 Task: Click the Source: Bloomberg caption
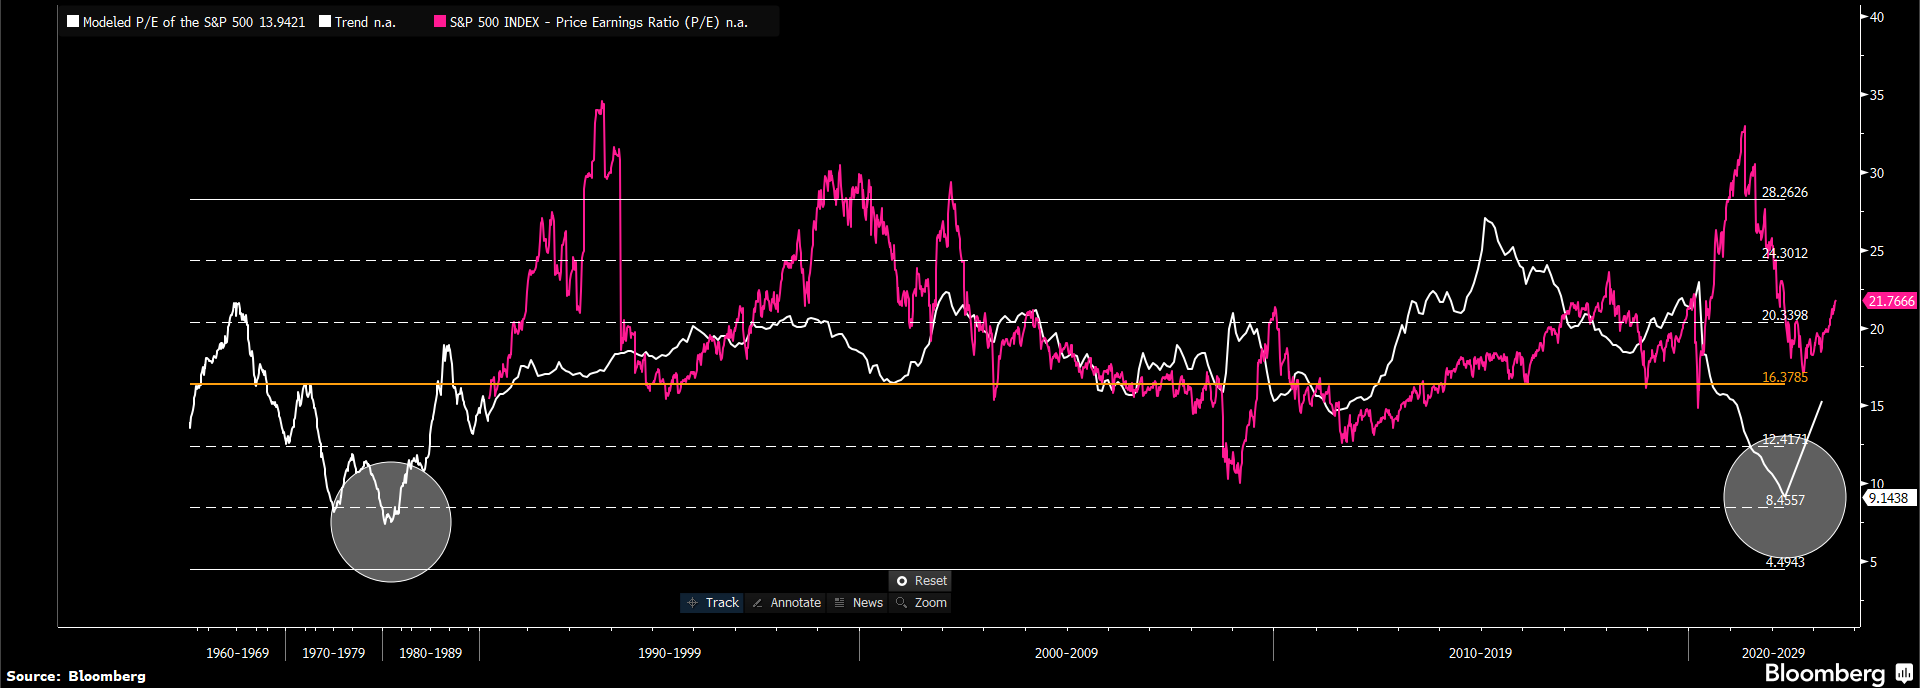point(76,676)
